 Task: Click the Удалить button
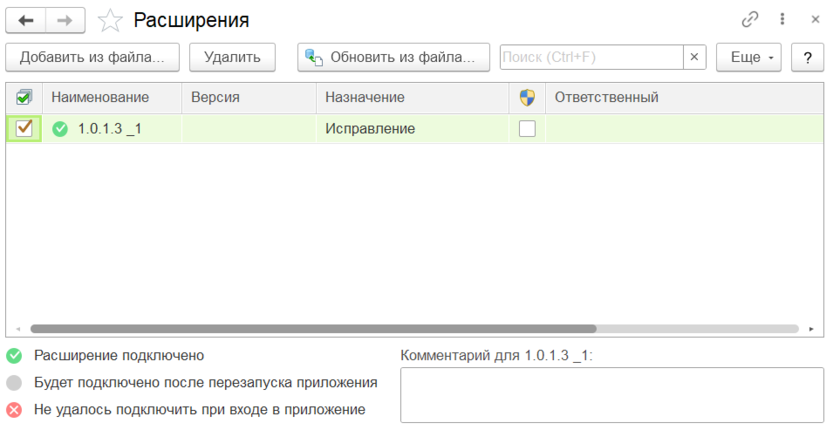point(232,57)
